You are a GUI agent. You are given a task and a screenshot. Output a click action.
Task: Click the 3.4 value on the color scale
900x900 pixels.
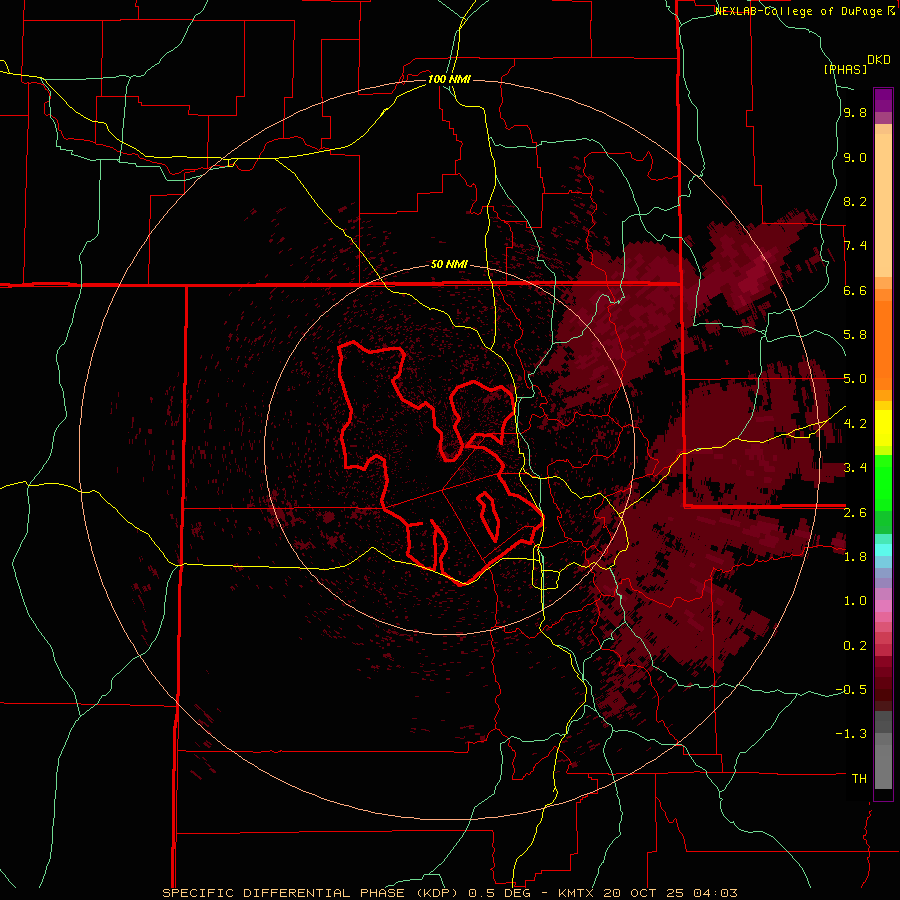855,468
